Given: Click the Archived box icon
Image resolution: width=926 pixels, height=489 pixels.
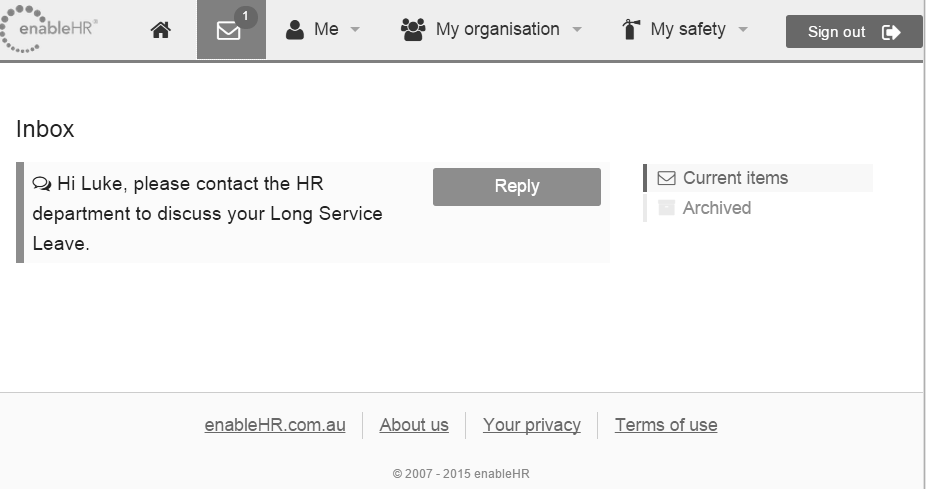Looking at the screenshot, I should 666,208.
